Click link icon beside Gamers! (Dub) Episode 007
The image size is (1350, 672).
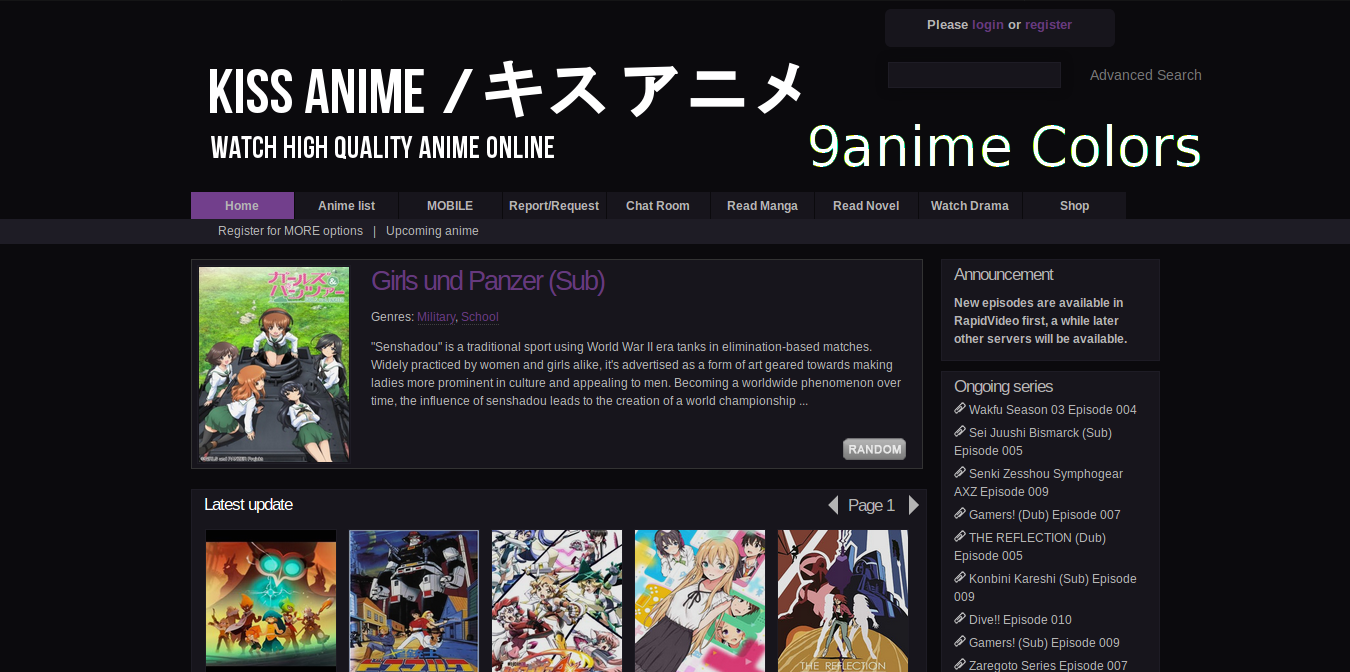[960, 514]
